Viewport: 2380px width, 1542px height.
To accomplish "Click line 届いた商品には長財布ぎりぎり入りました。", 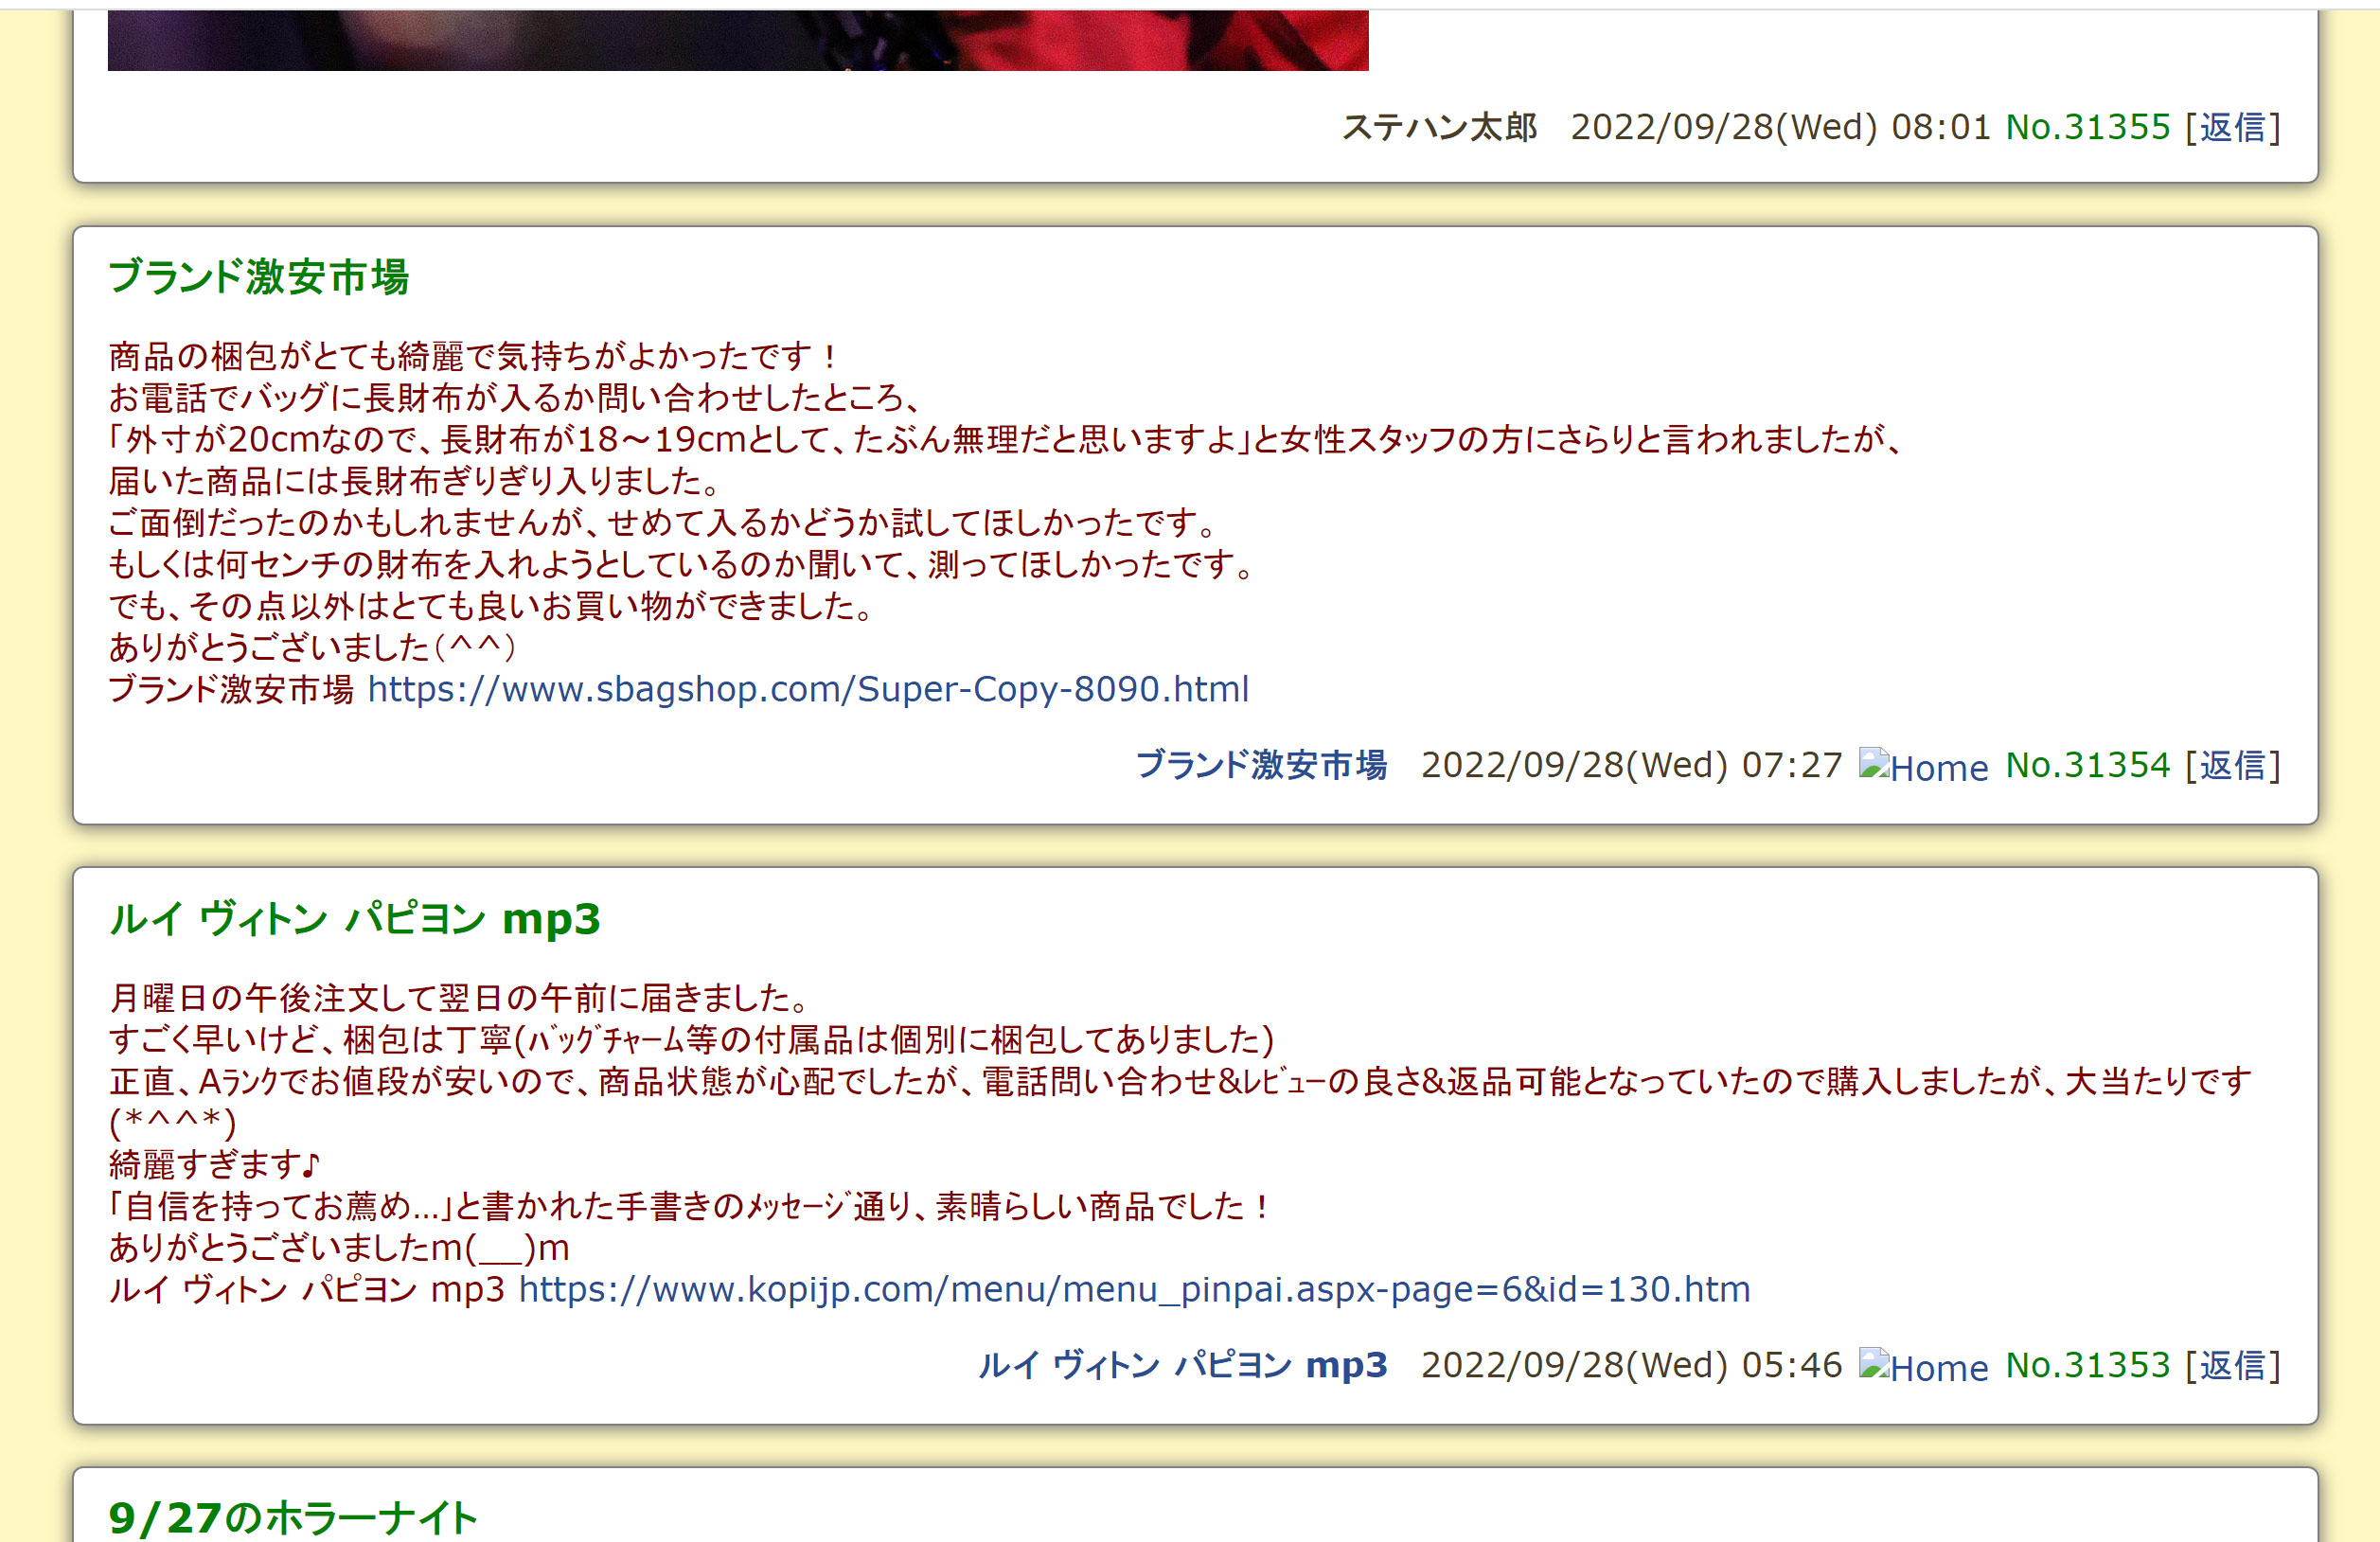I will [x=416, y=481].
